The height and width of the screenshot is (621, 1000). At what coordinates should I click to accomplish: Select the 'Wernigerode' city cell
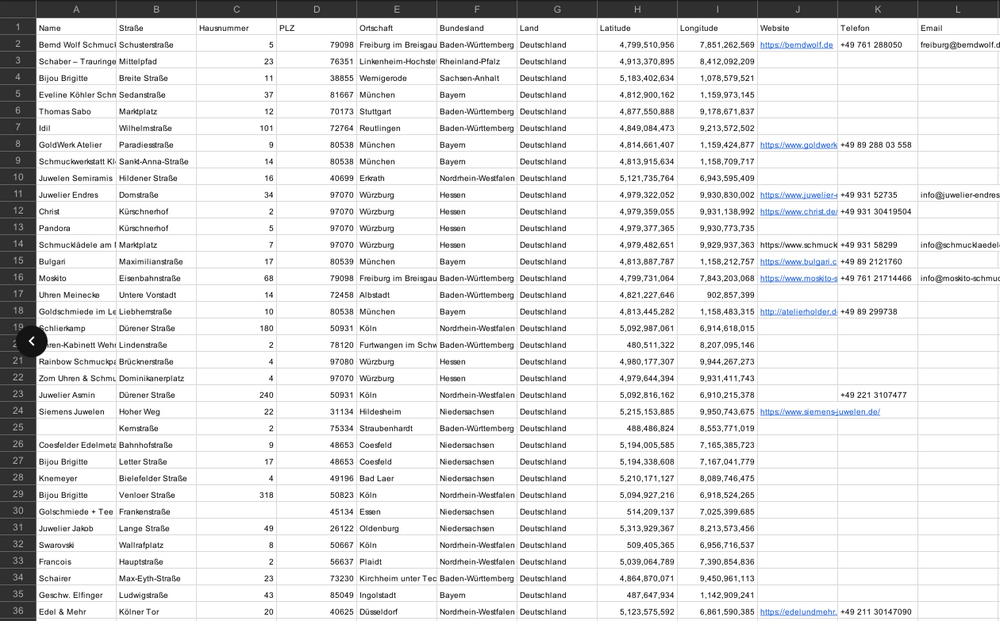(x=397, y=78)
